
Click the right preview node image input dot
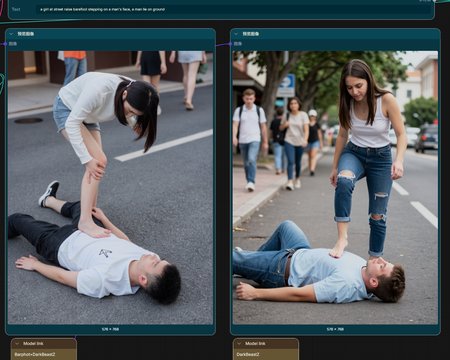230,44
